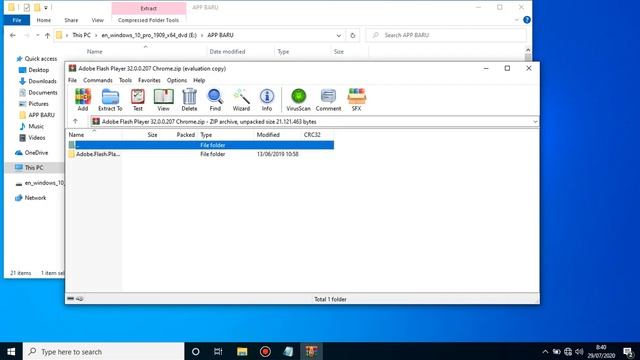Expand Explorer address bar history dropdown
The height and width of the screenshot is (360, 640).
tap(338, 36)
